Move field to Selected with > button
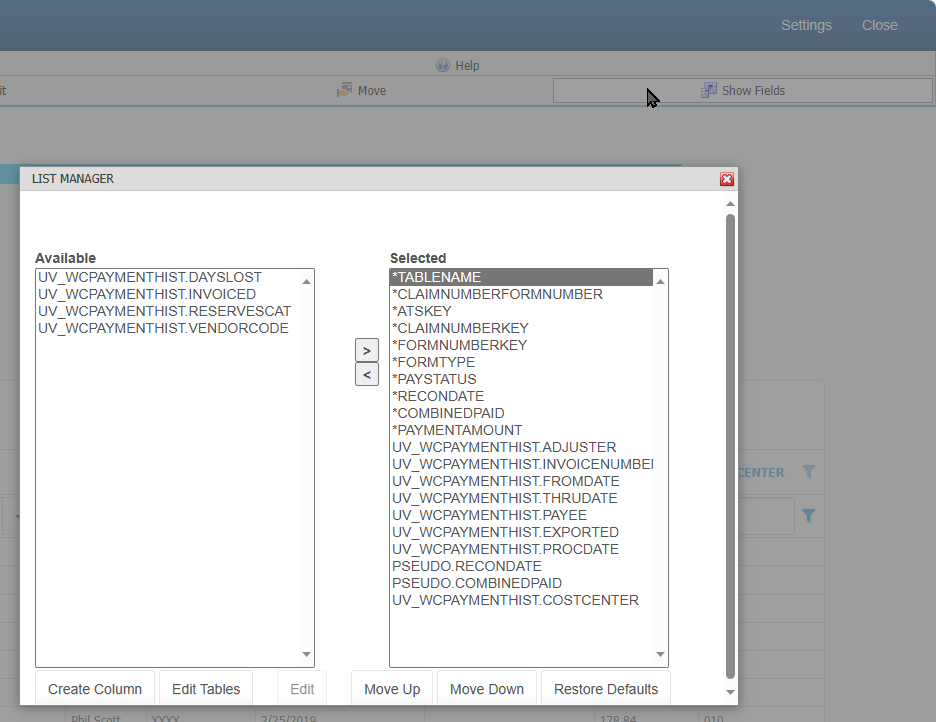The width and height of the screenshot is (936, 722). pyautogui.click(x=367, y=351)
